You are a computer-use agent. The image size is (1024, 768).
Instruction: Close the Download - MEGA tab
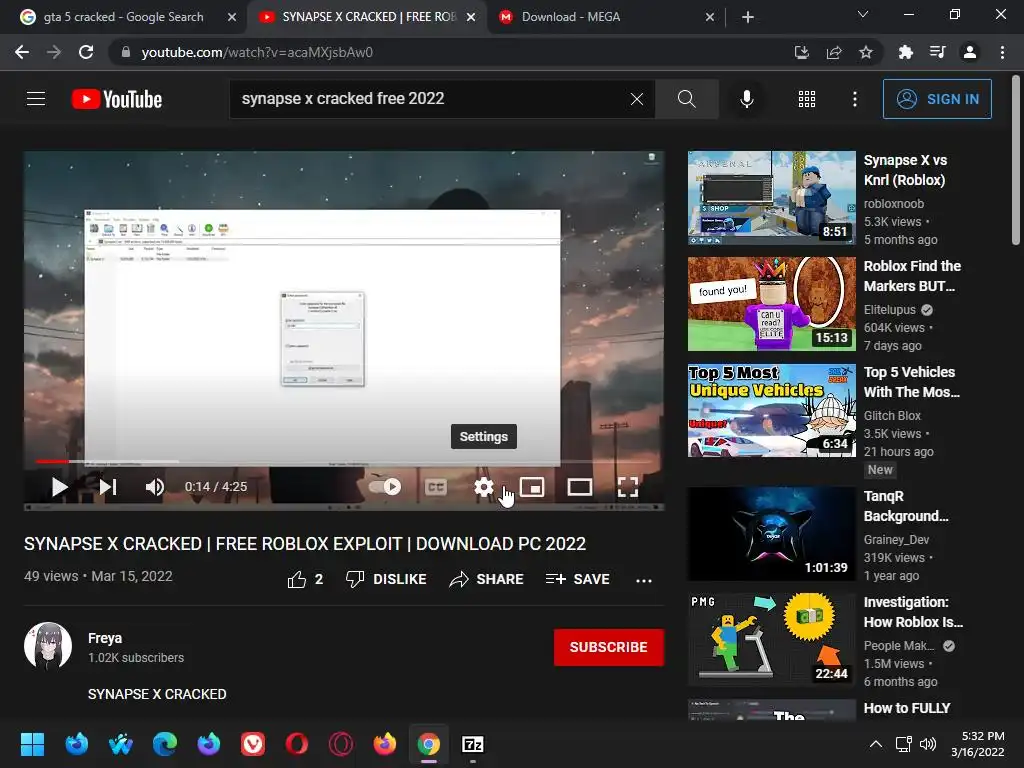[710, 17]
